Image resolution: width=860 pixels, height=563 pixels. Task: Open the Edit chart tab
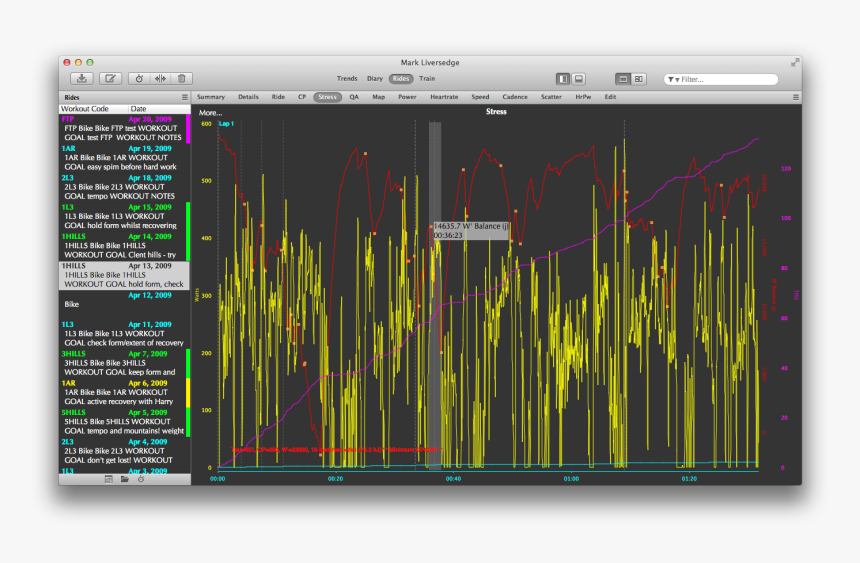pyautogui.click(x=610, y=97)
